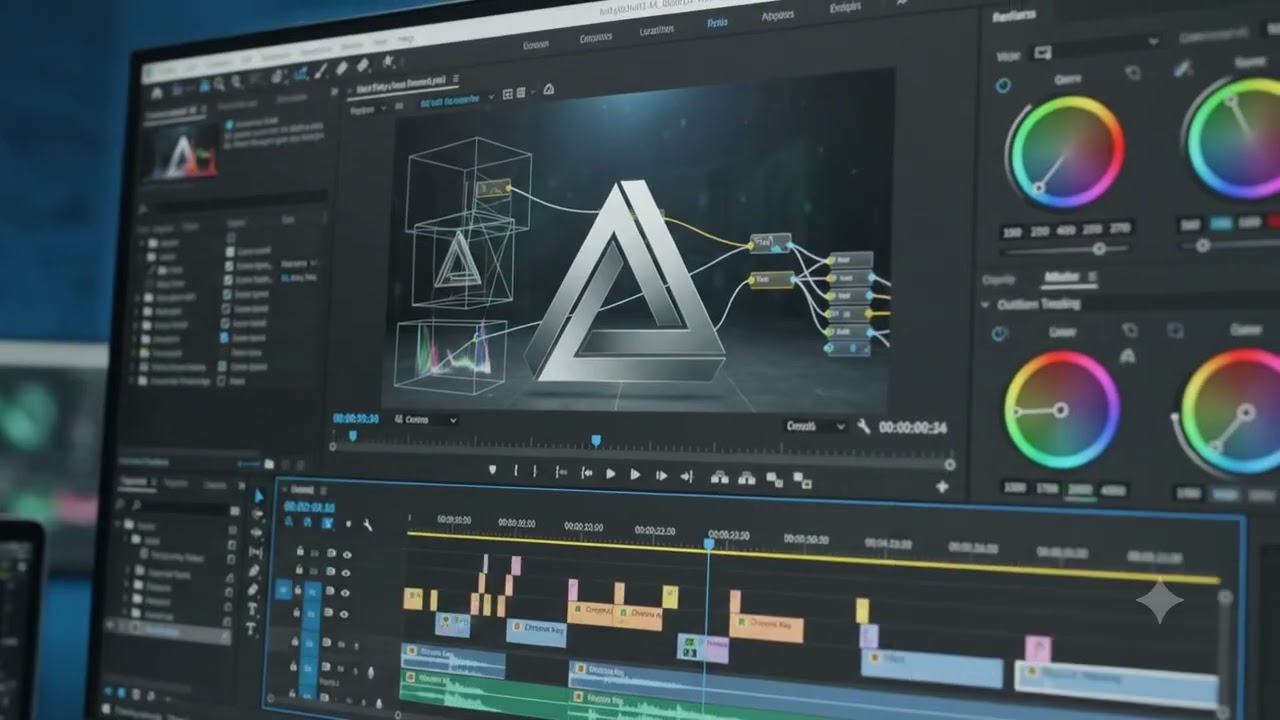Open the button editor plus icon
Viewport: 1280px width, 720px height.
click(941, 487)
